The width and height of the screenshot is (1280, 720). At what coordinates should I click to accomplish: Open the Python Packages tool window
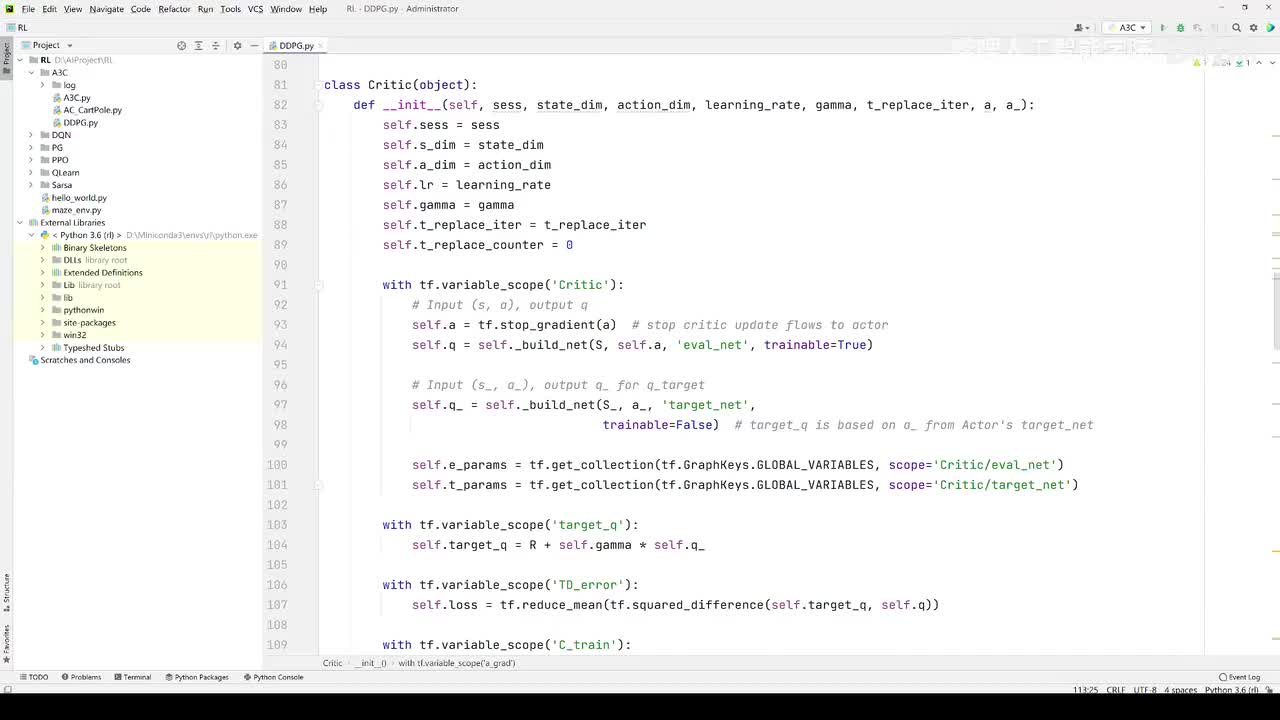196,677
